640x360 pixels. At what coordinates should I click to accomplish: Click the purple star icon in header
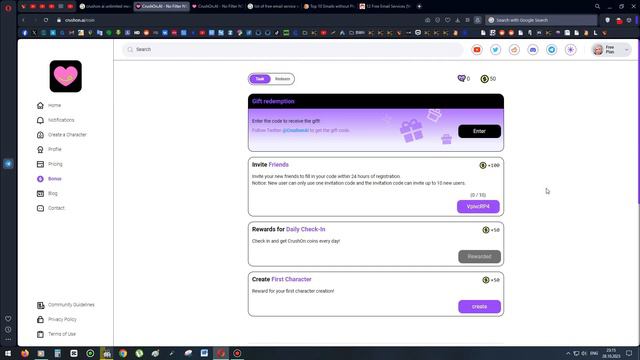coord(571,50)
